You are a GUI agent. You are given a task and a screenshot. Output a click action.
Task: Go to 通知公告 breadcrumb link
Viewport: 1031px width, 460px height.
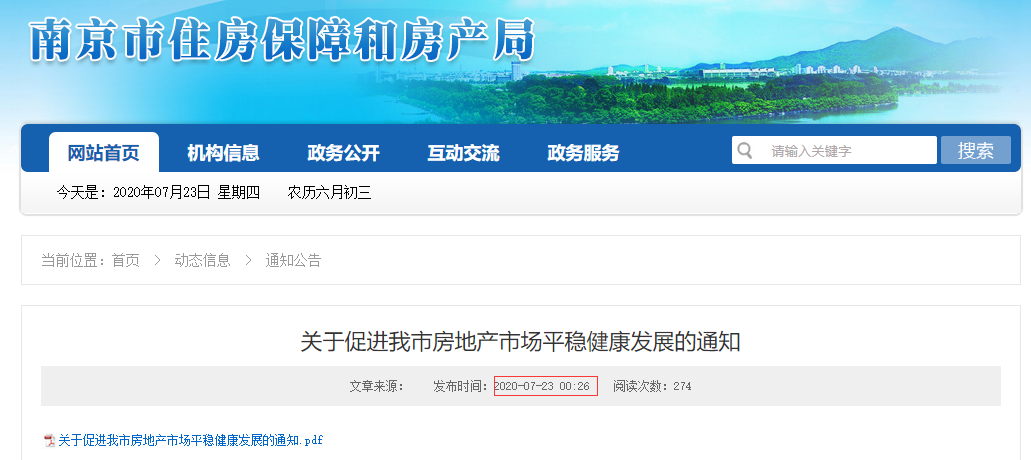tap(293, 260)
